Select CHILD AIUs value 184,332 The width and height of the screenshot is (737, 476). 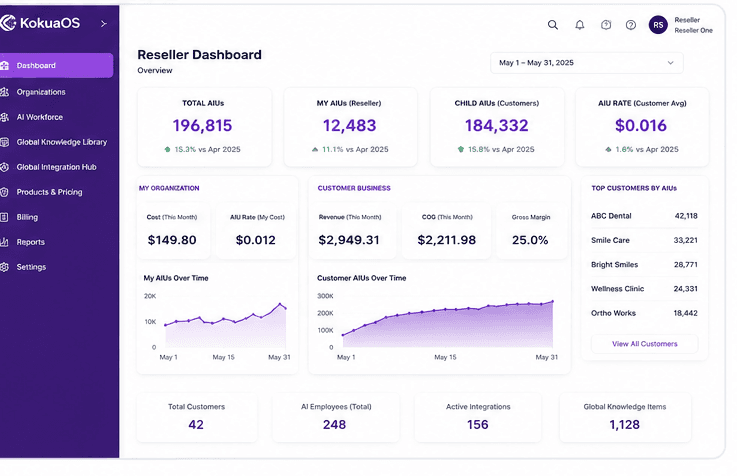tap(496, 125)
